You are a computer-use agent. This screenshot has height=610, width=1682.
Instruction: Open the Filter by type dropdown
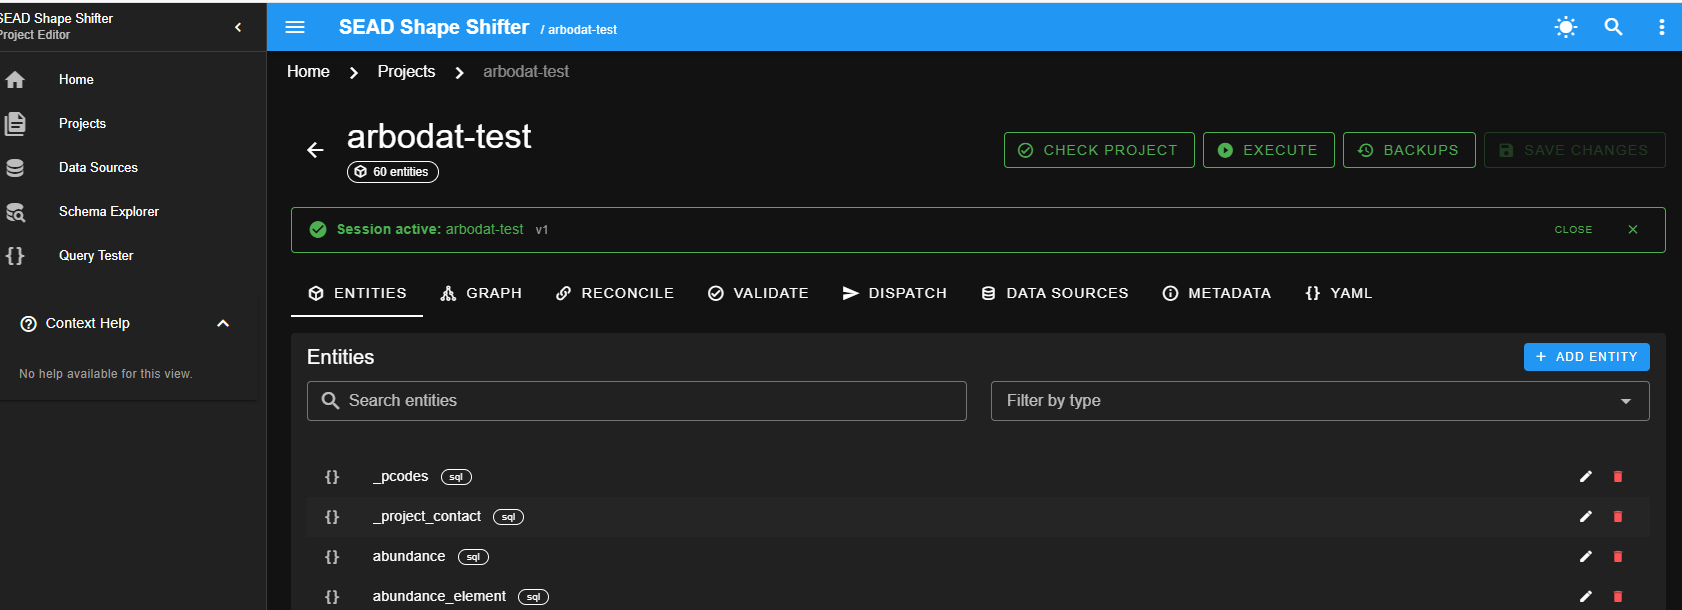(1319, 401)
